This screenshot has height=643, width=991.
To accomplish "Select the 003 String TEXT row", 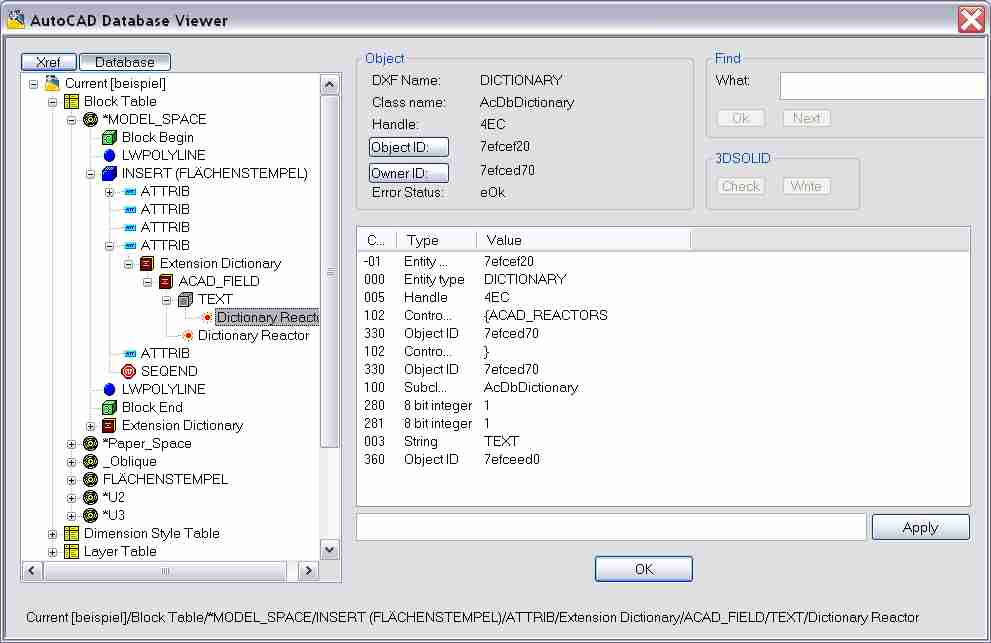I will [663, 441].
